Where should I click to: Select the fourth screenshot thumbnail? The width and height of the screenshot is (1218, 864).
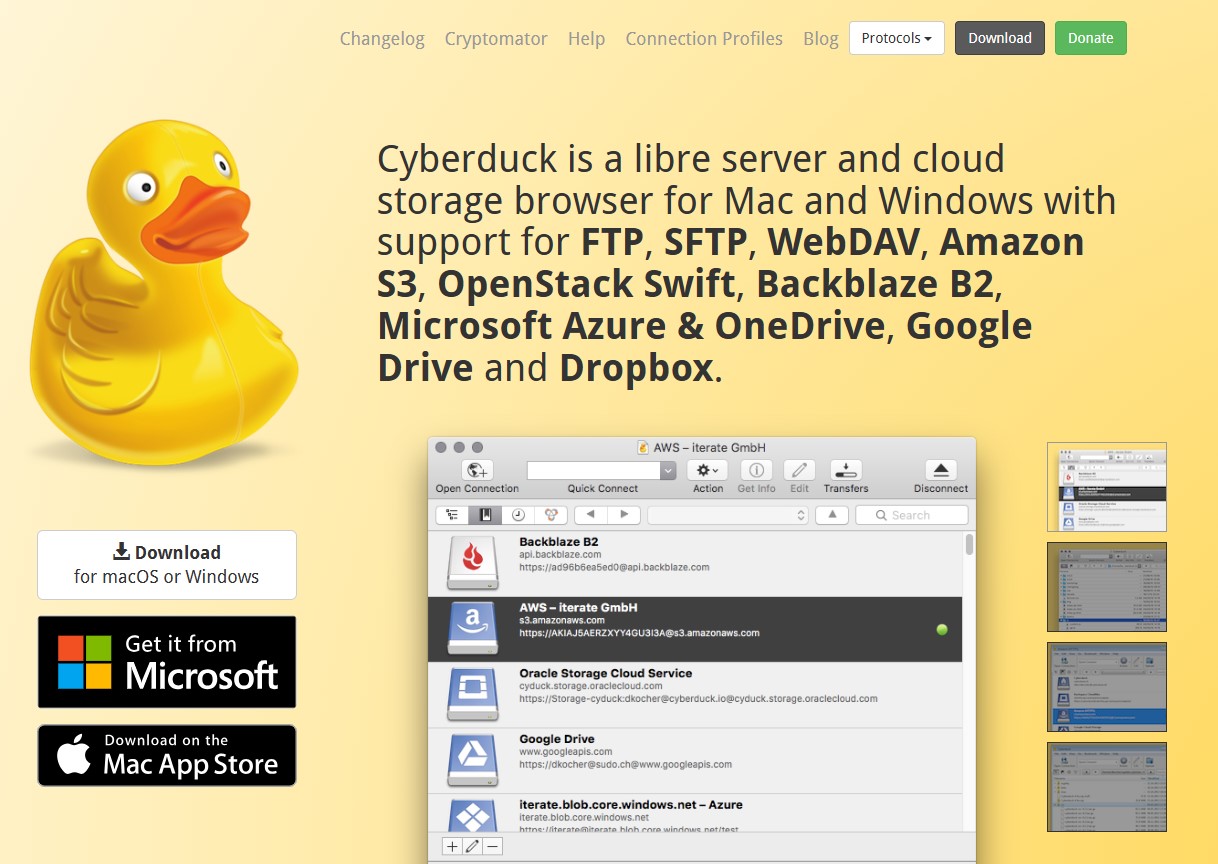1107,787
